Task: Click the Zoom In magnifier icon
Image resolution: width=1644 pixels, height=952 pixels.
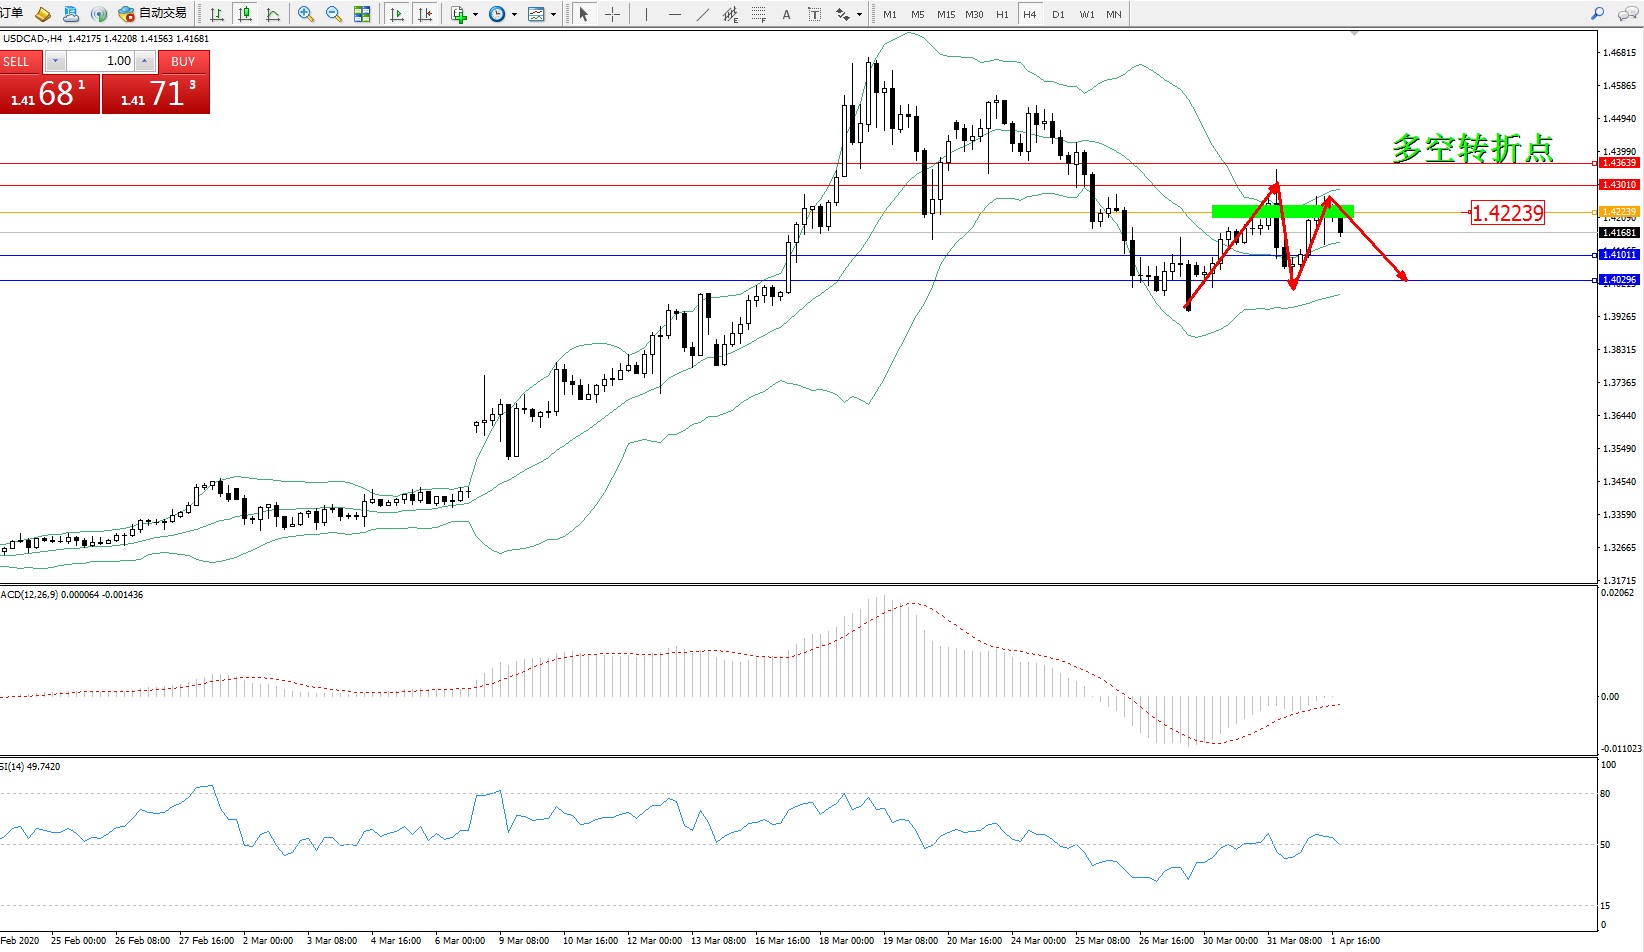Action: pyautogui.click(x=306, y=14)
